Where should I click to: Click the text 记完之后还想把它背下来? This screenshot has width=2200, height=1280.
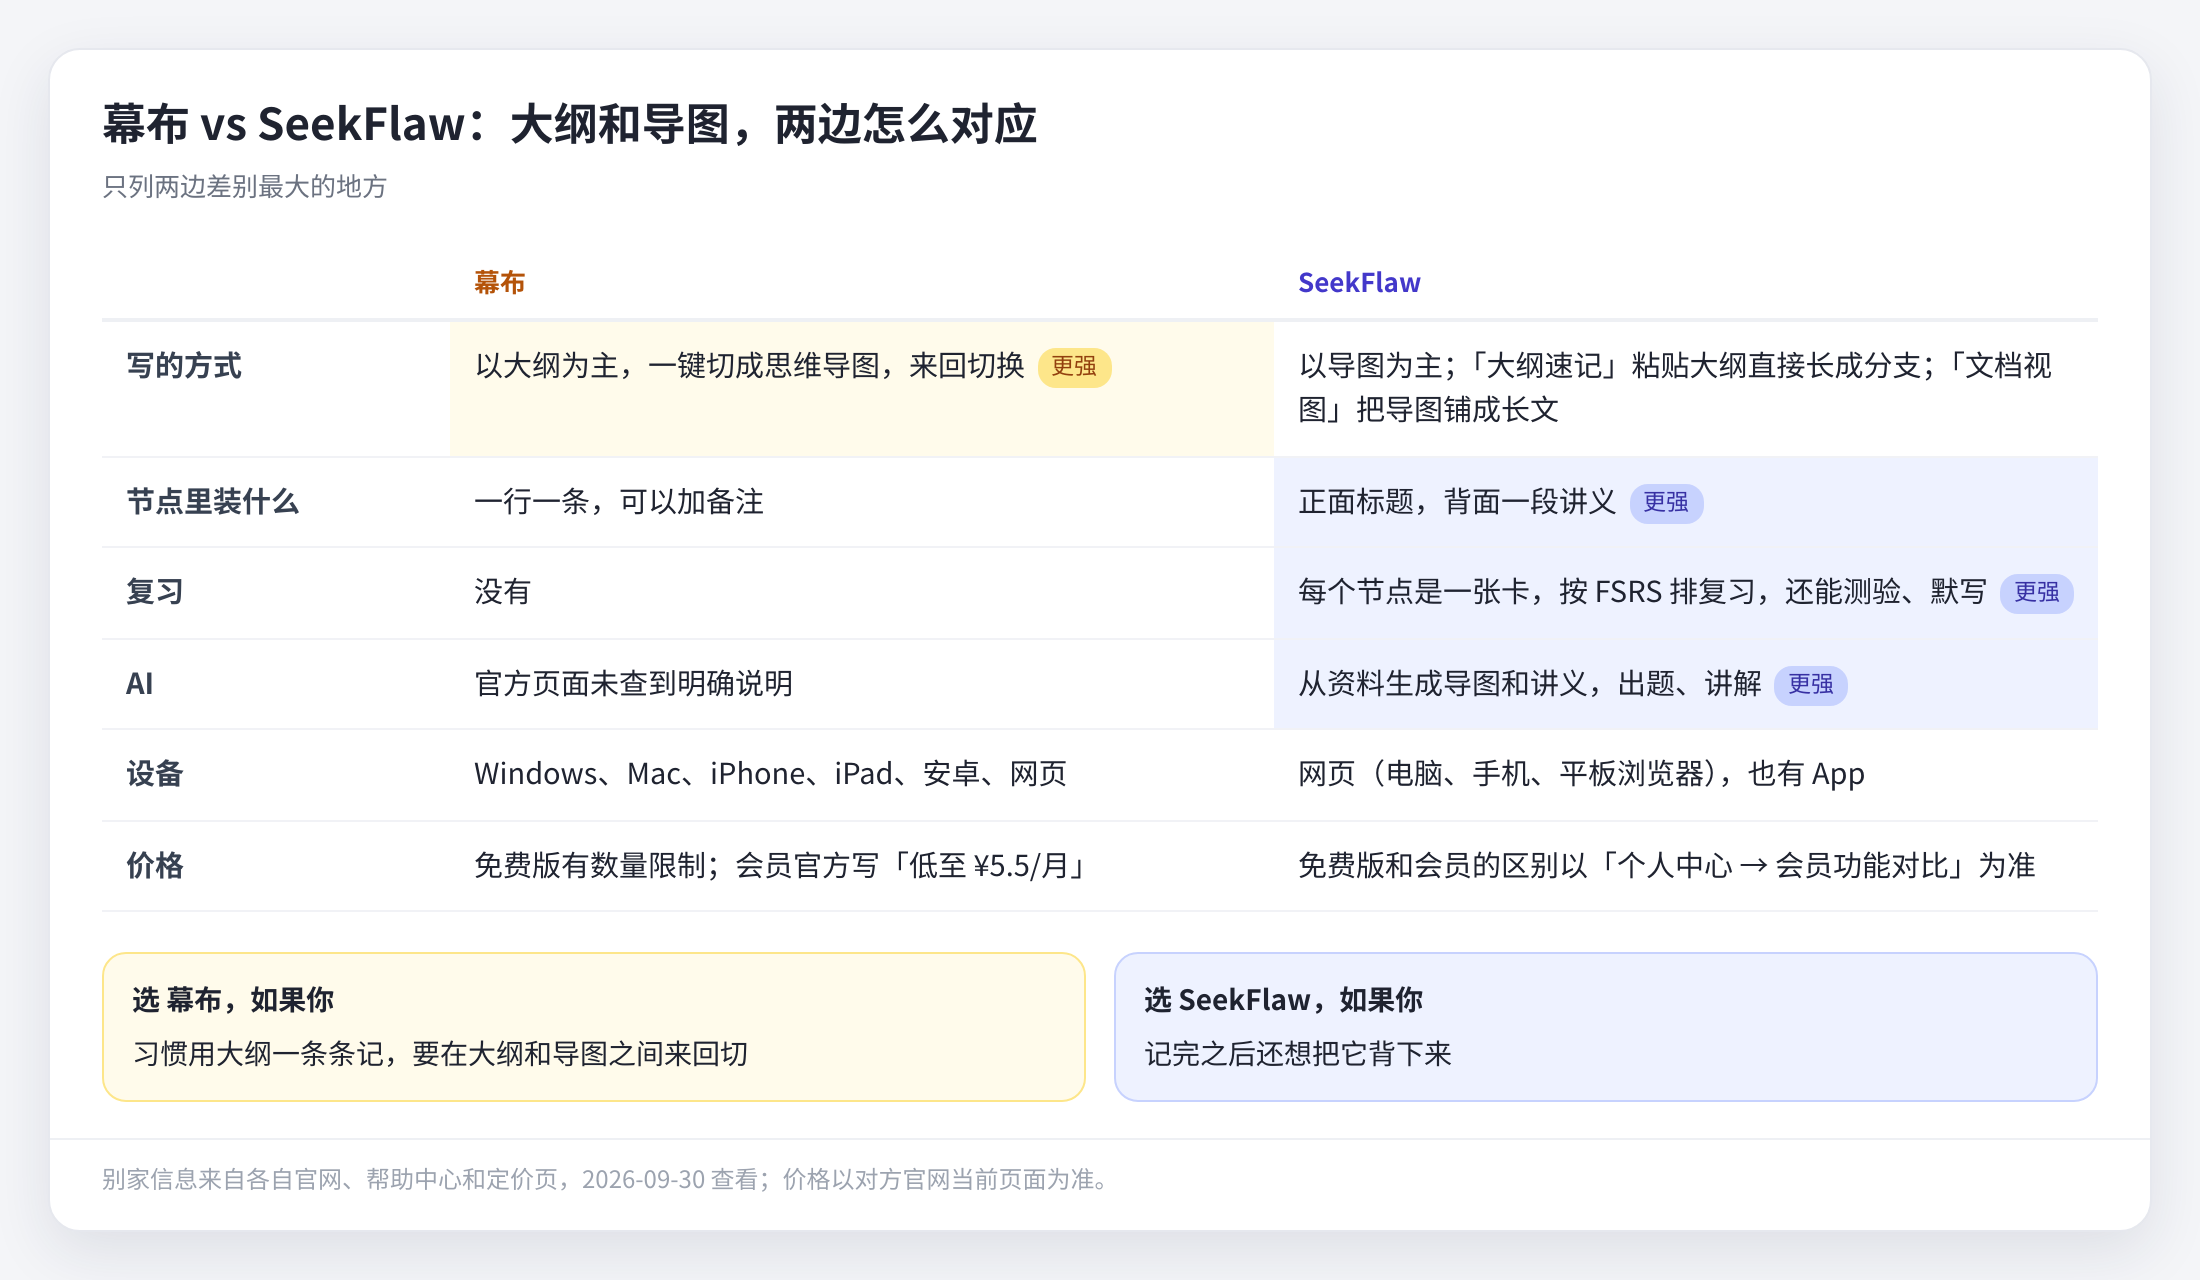[1298, 1054]
